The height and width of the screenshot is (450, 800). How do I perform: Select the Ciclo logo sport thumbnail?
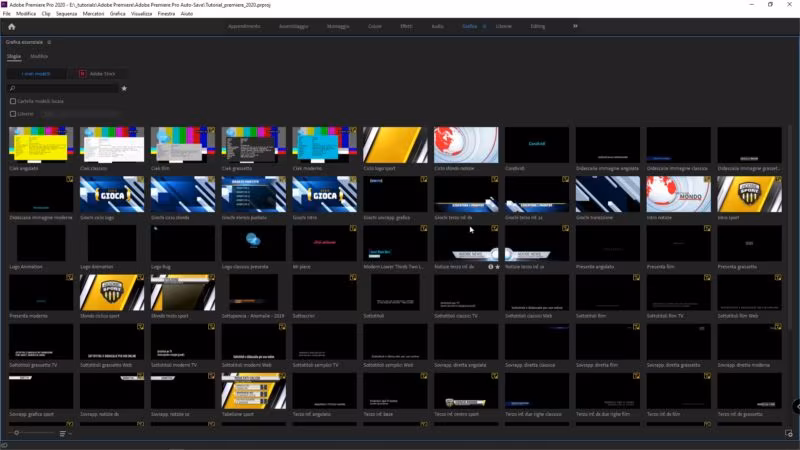point(395,145)
